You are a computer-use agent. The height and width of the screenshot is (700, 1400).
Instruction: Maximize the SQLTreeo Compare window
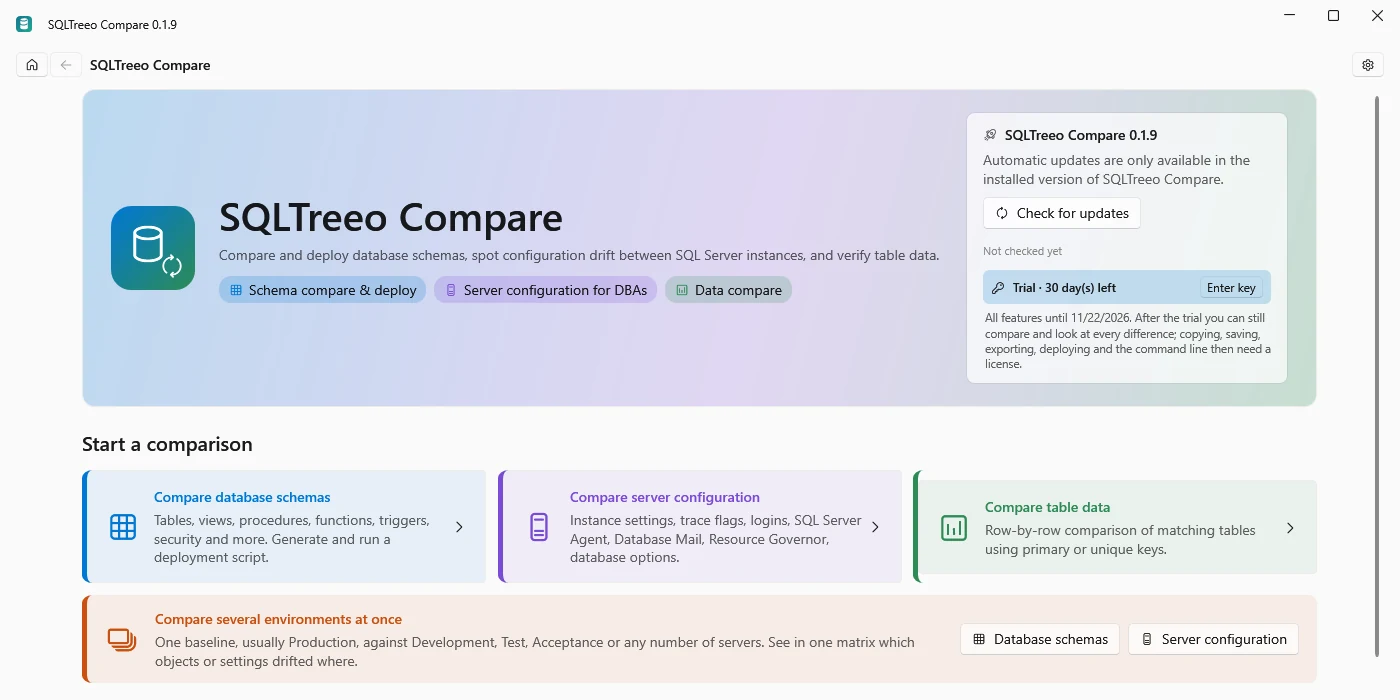[1333, 16]
